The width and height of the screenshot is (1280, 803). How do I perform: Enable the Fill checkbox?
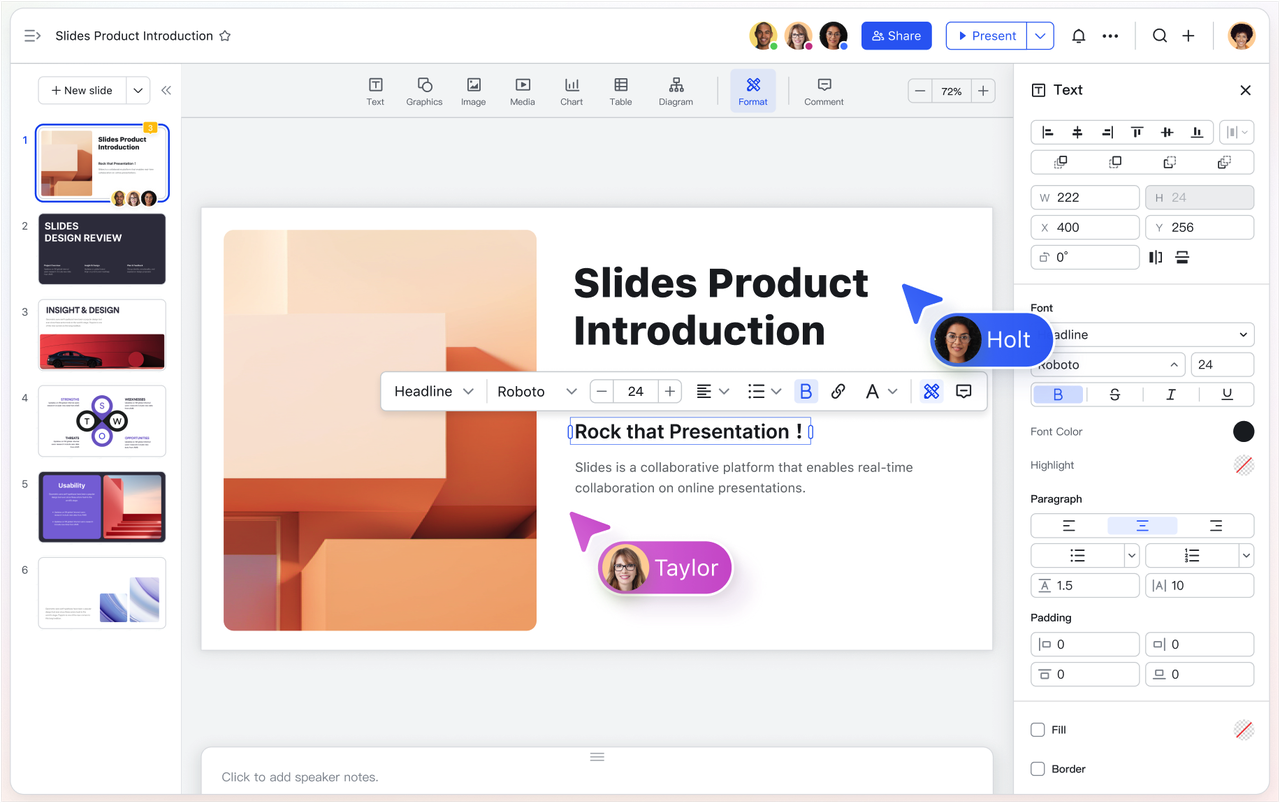1038,730
